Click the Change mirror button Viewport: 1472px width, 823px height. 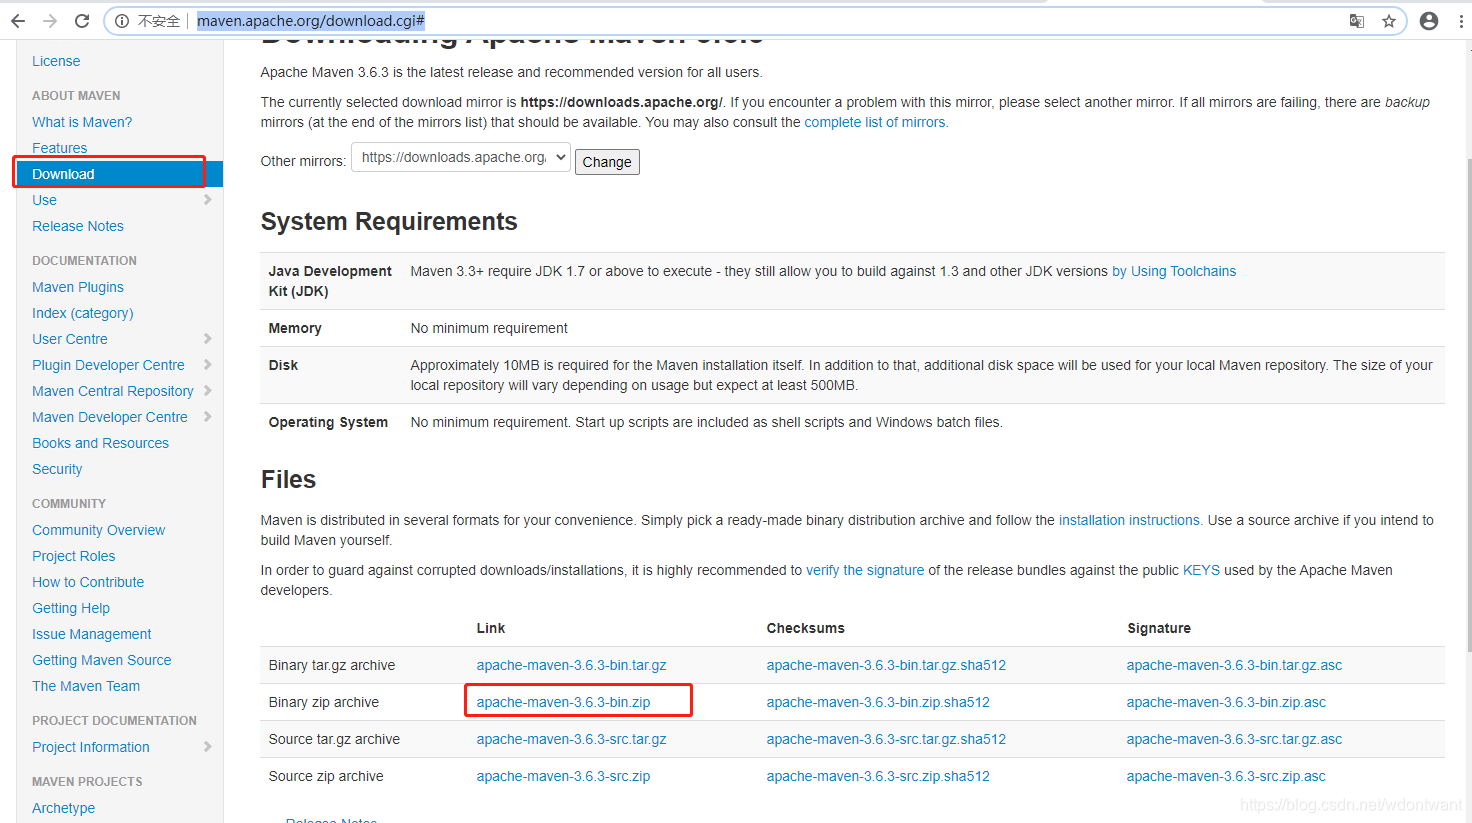[x=607, y=162]
